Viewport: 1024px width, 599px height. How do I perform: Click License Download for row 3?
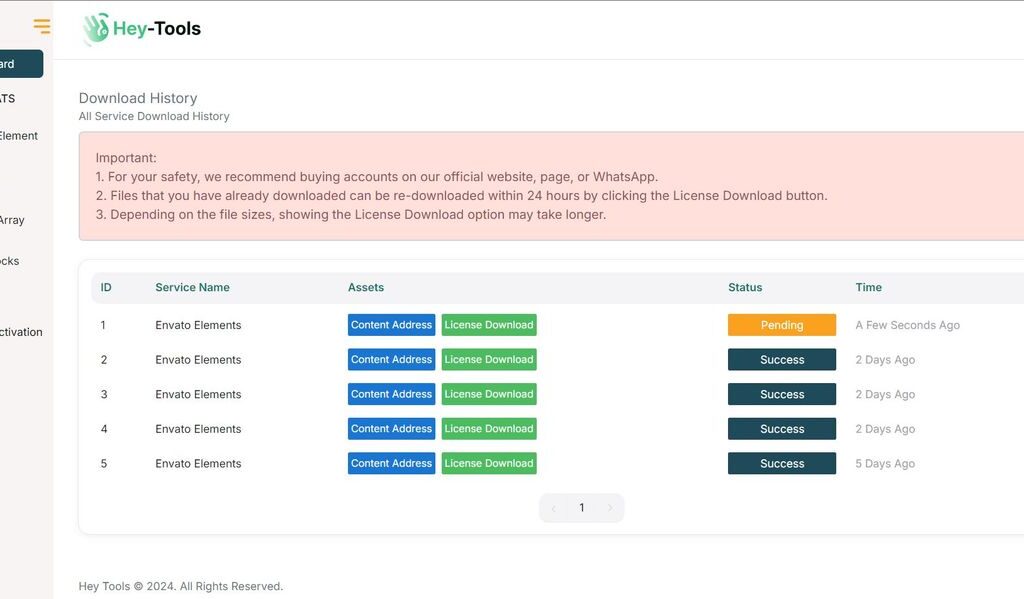click(489, 394)
